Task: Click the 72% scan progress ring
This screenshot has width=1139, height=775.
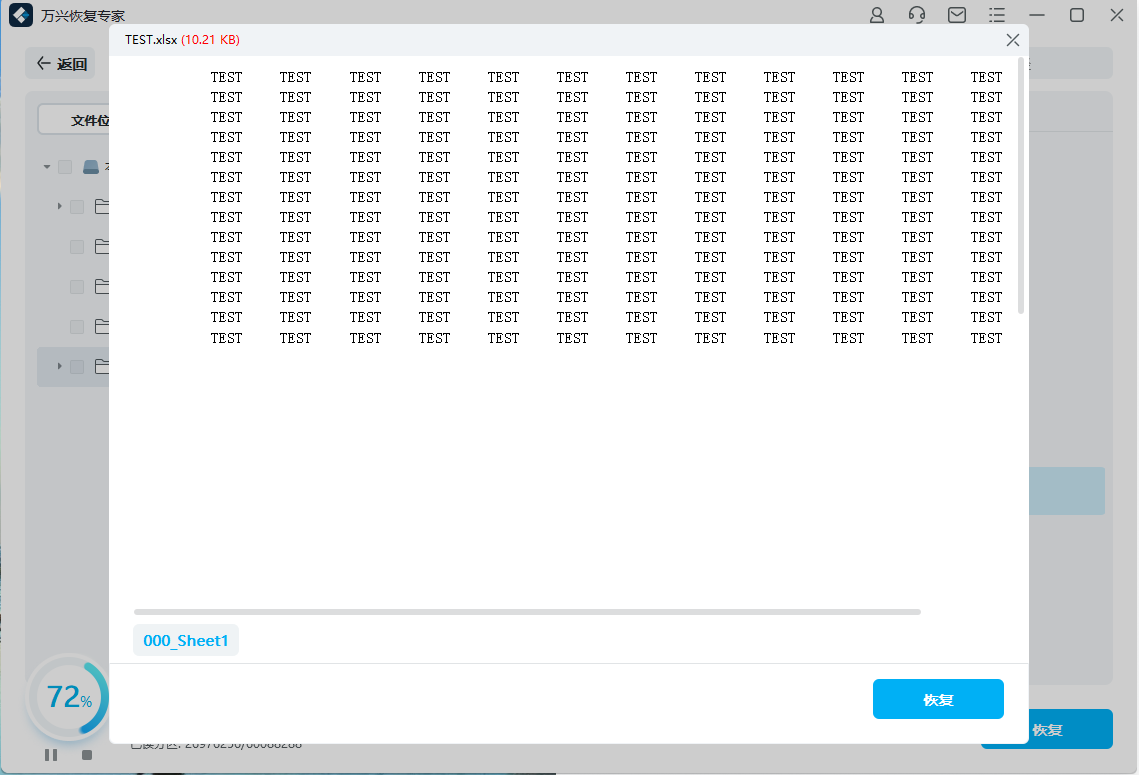Action: 68,697
